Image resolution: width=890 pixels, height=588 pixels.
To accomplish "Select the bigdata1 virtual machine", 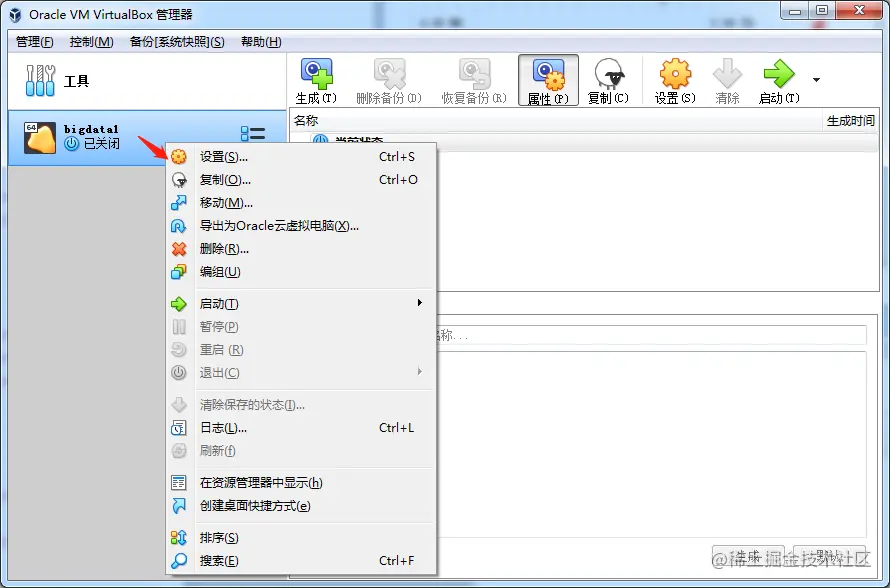I will (147, 138).
